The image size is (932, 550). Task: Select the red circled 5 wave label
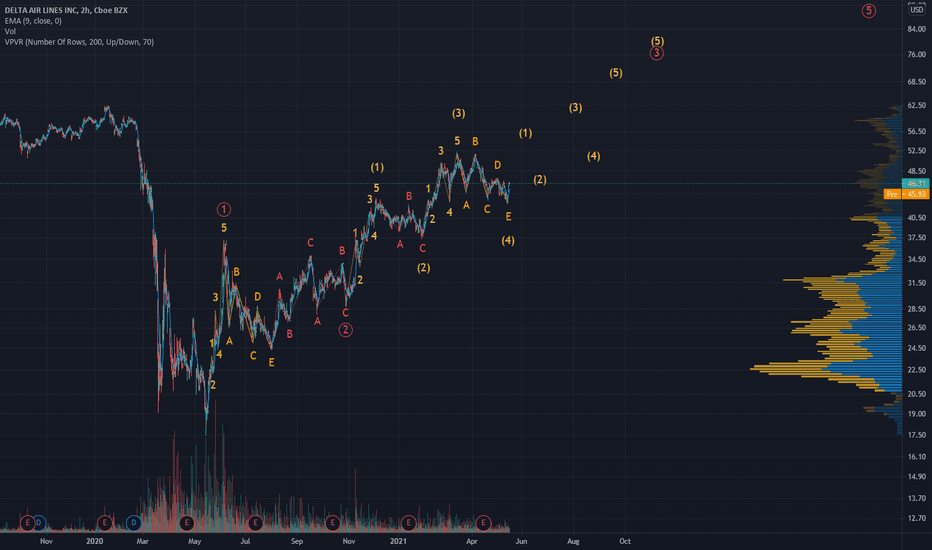[x=869, y=11]
